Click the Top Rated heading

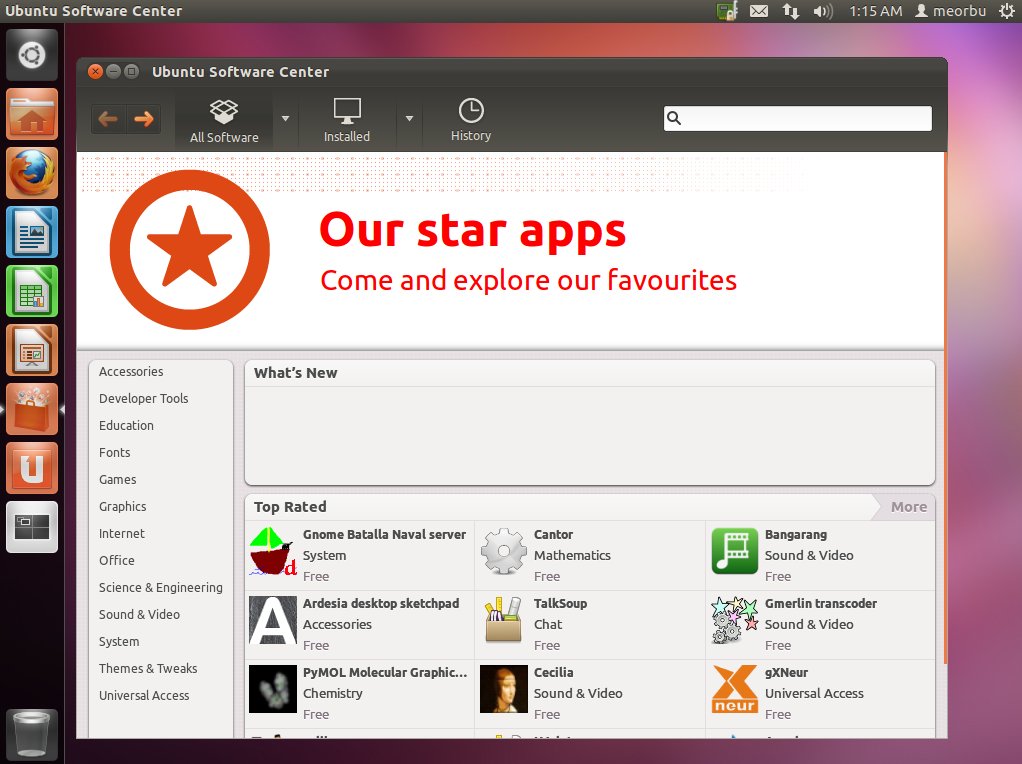(290, 507)
